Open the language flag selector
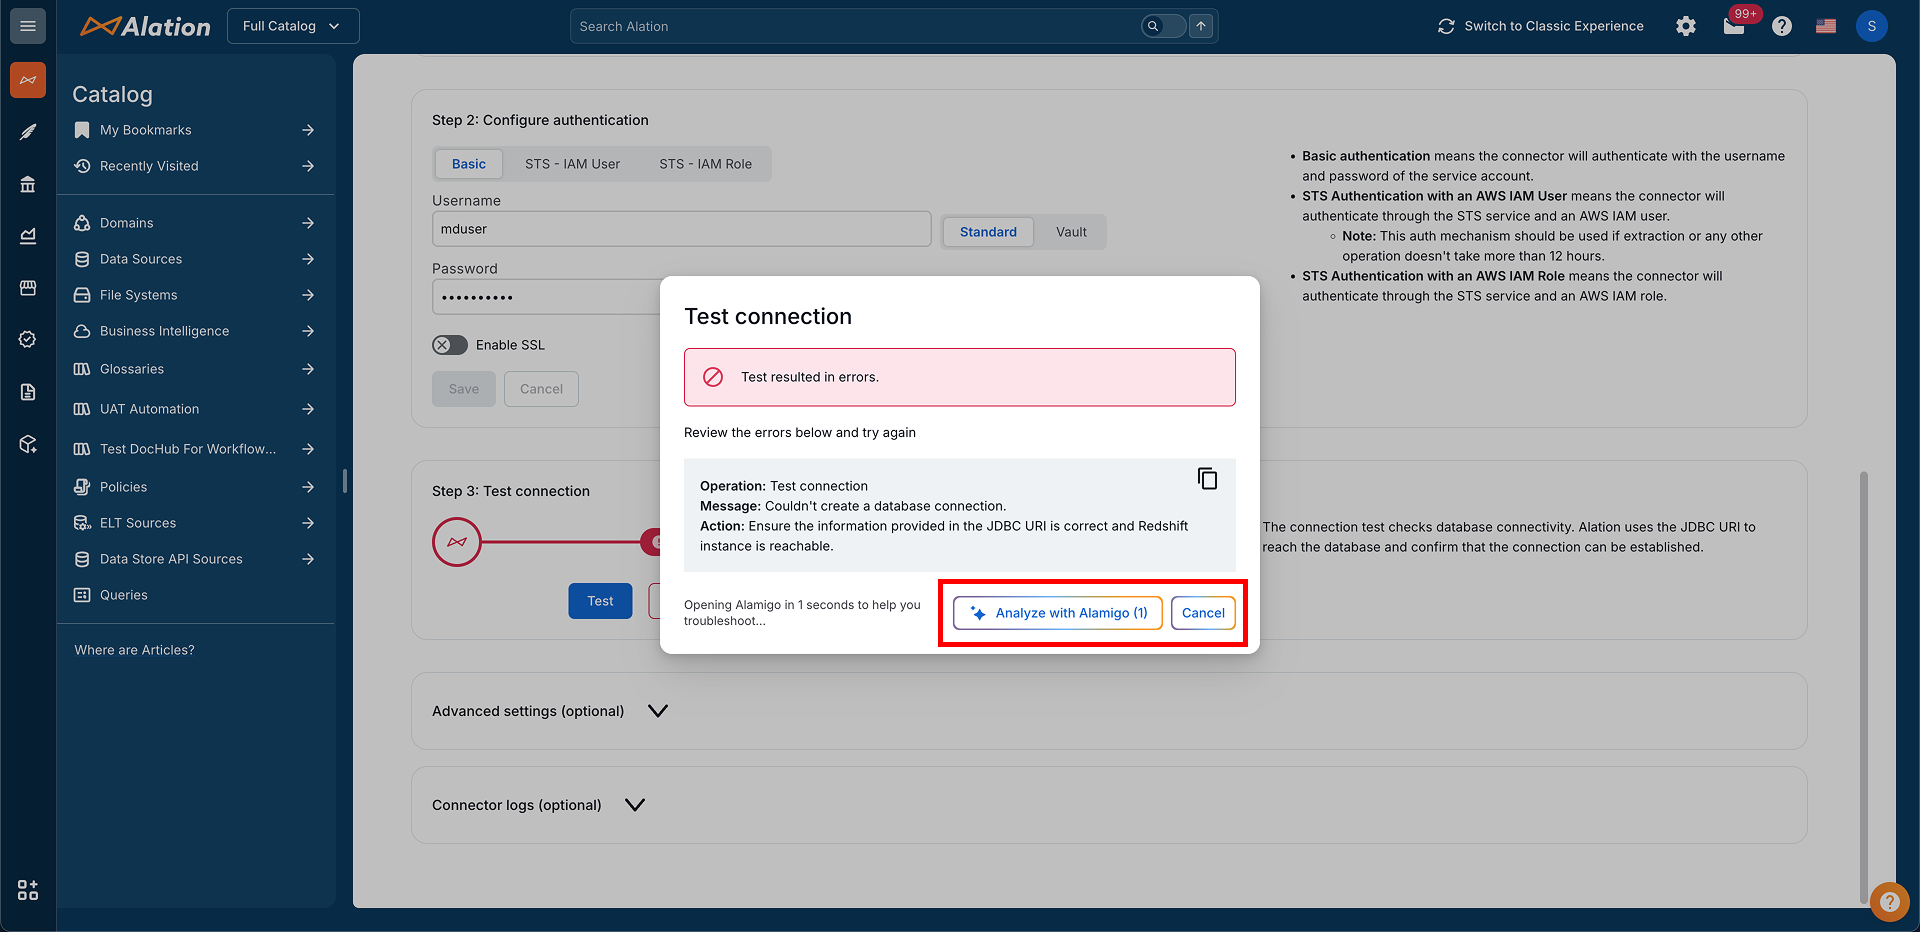Screen dimensions: 1920x932 click(x=1826, y=26)
